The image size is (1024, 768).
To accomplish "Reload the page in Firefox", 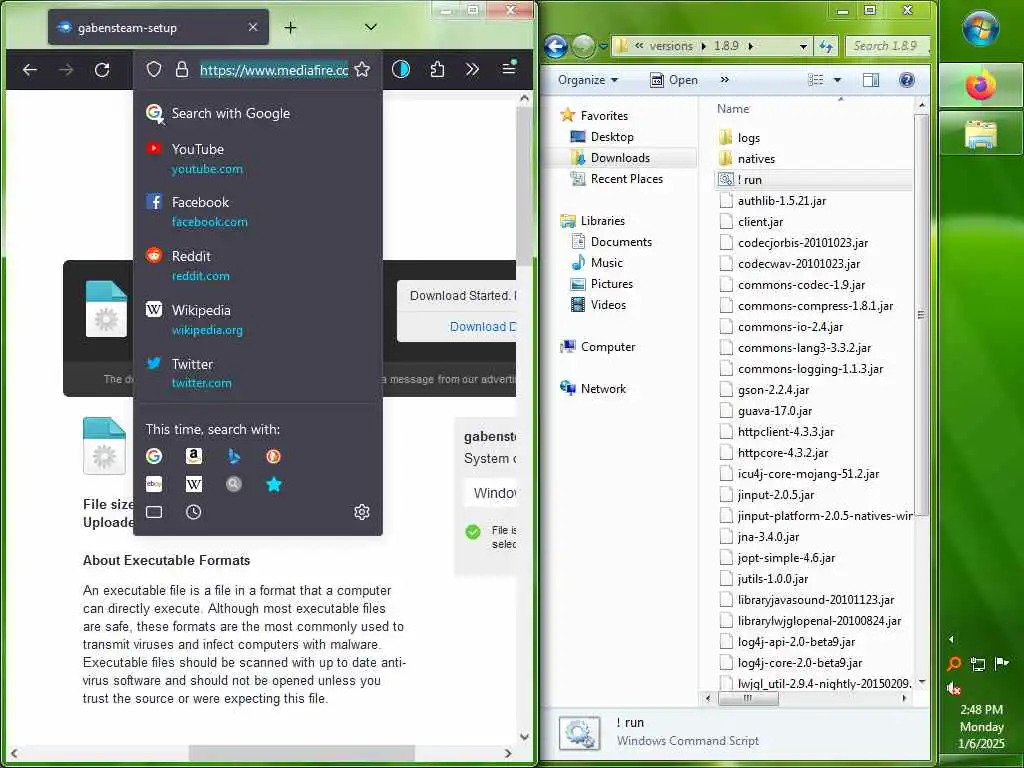I will pyautogui.click(x=102, y=70).
